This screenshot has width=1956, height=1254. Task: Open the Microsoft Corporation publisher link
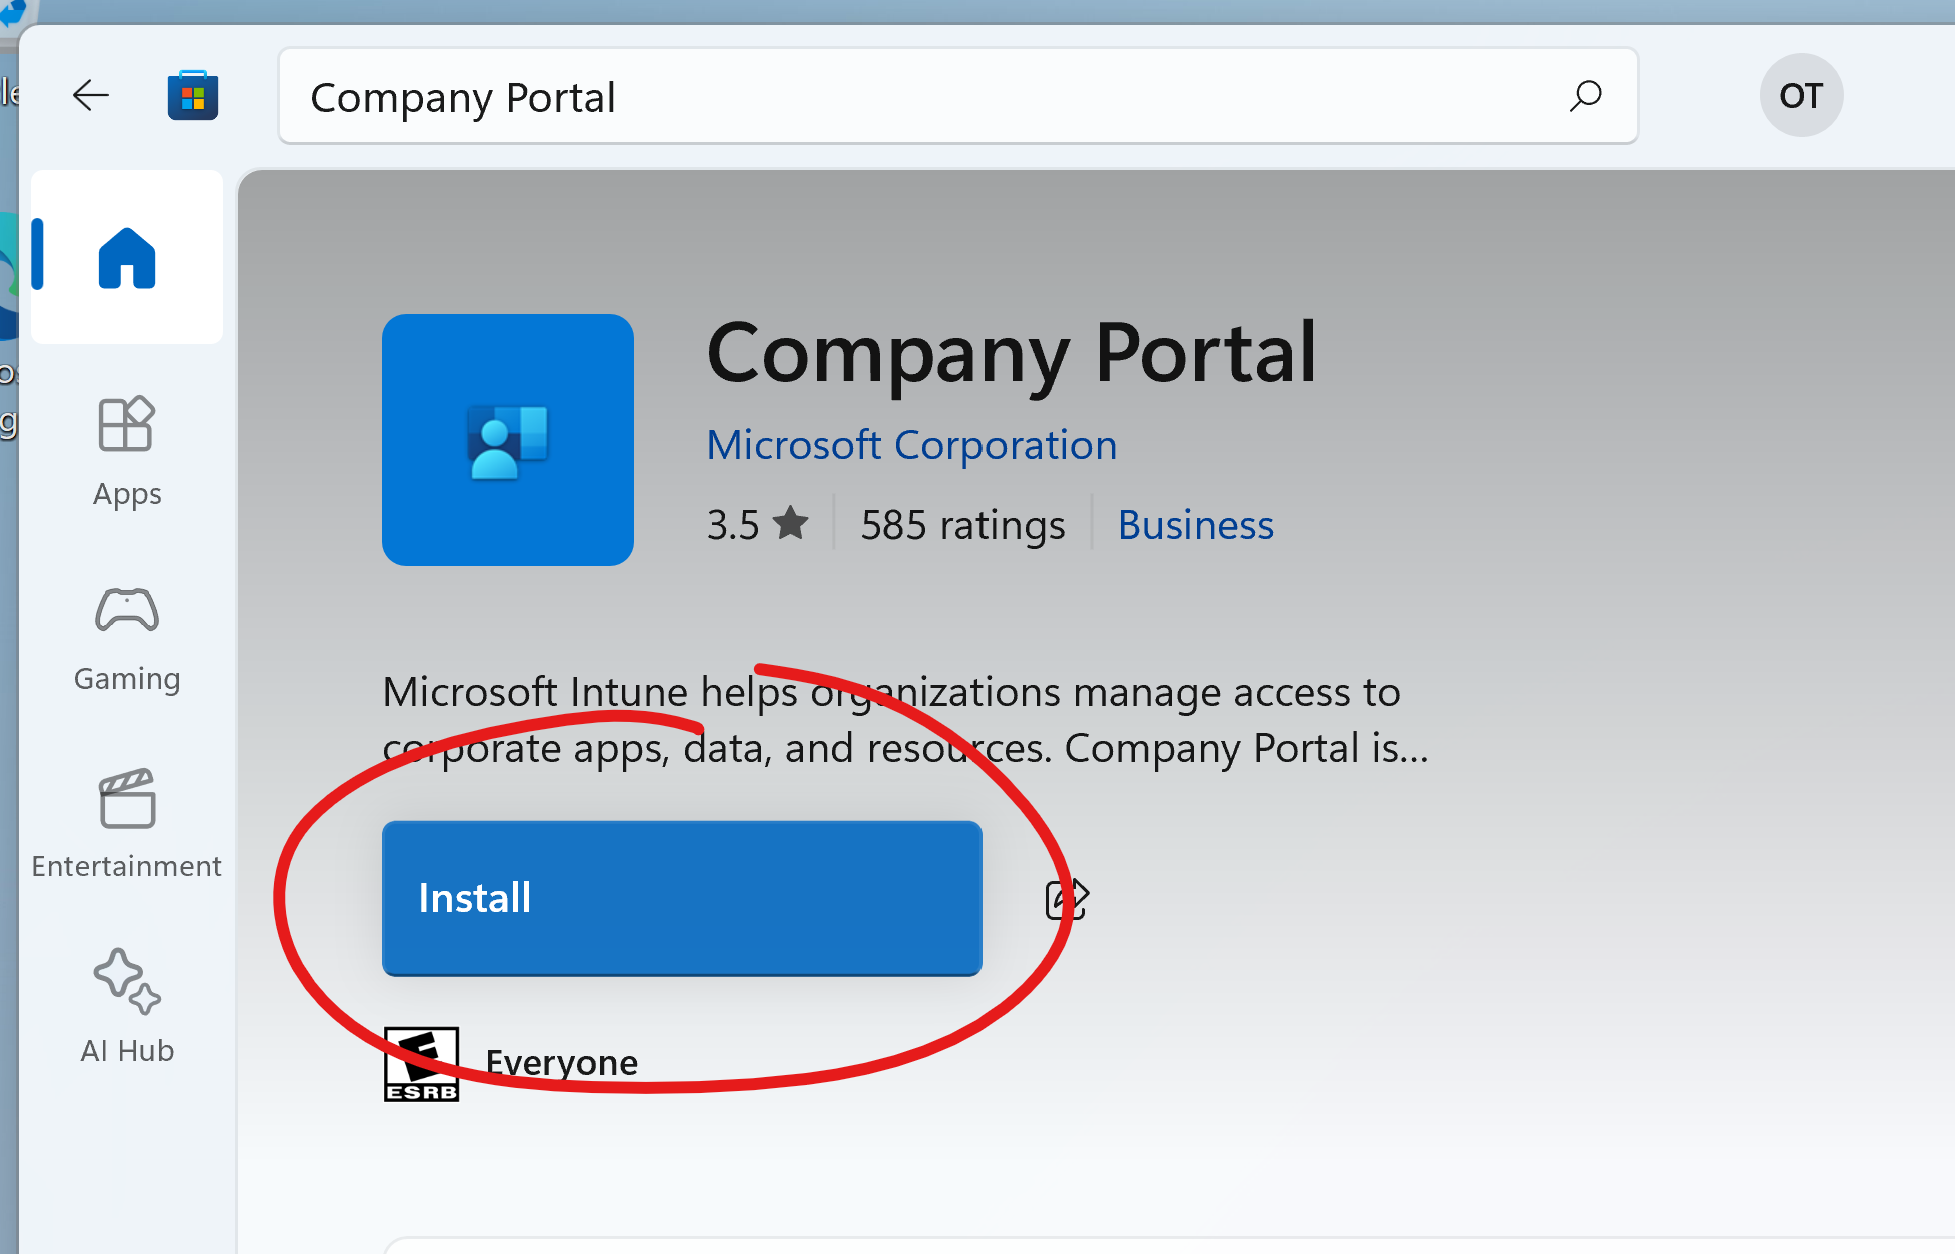coord(911,445)
